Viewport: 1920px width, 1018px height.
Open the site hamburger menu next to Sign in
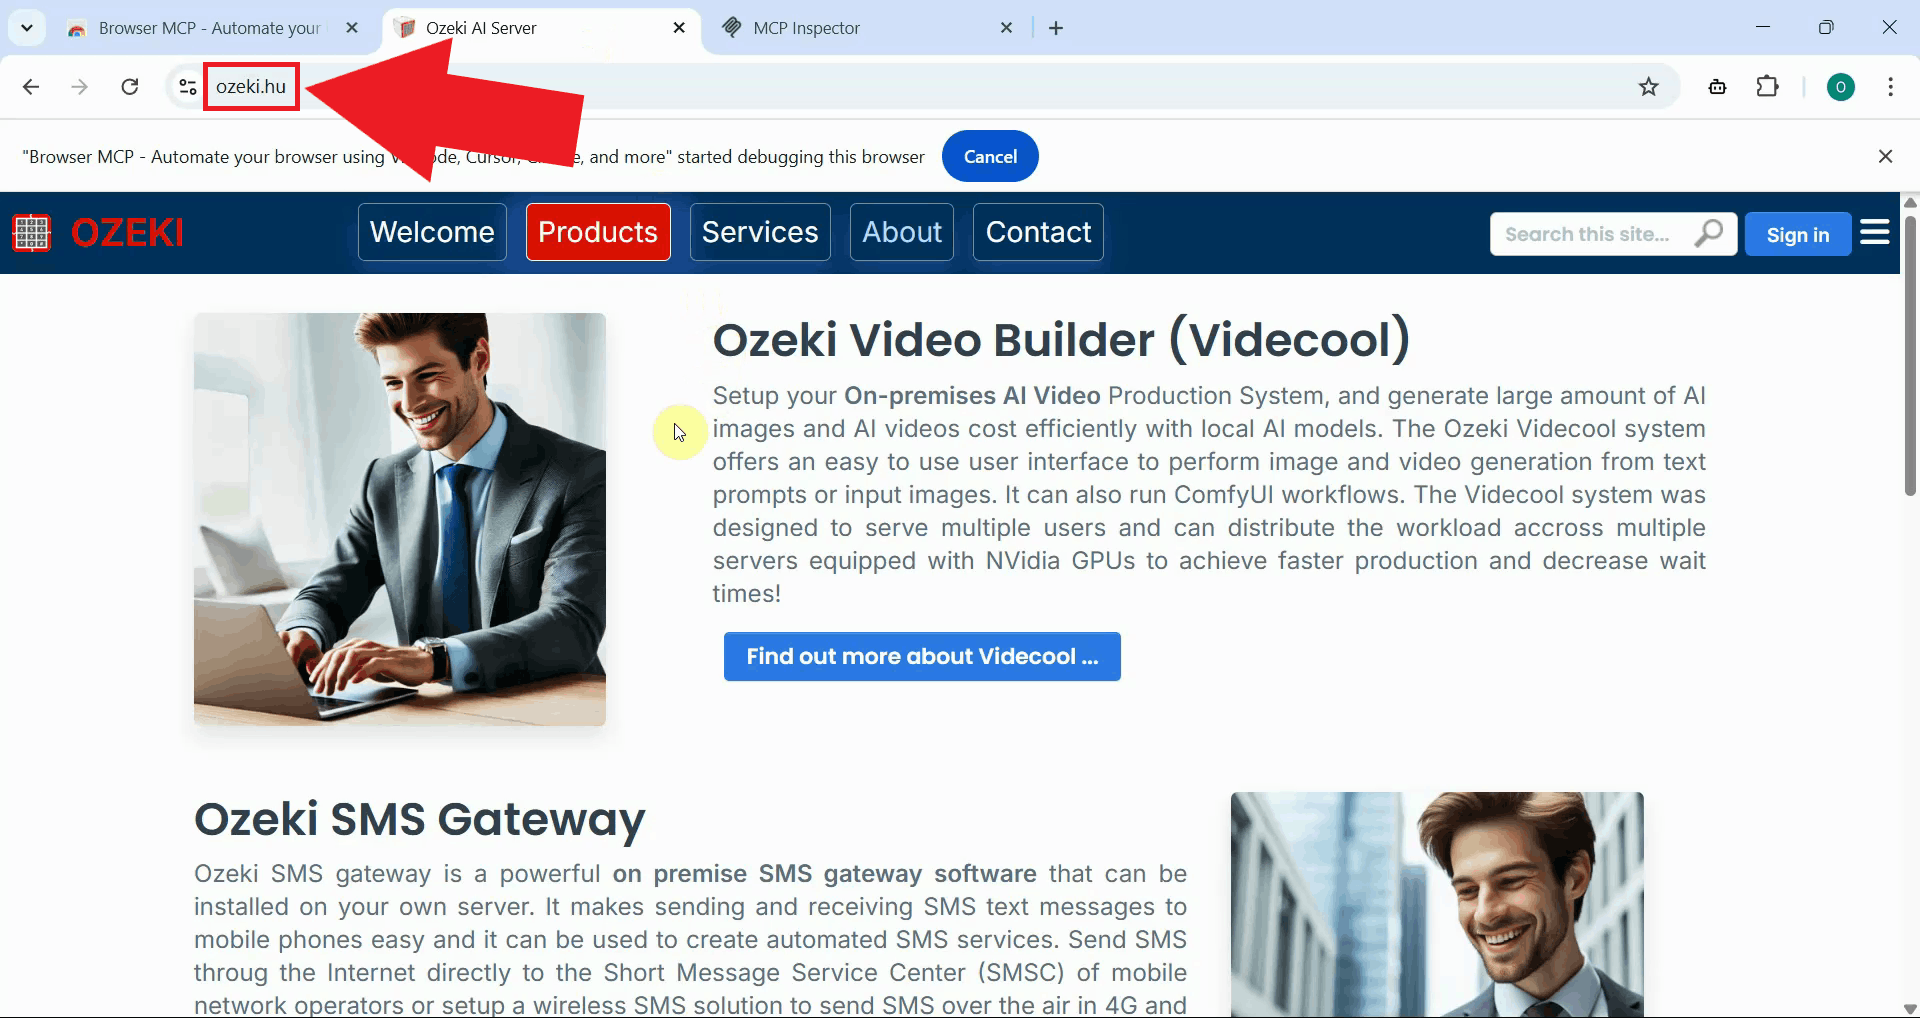pos(1875,232)
